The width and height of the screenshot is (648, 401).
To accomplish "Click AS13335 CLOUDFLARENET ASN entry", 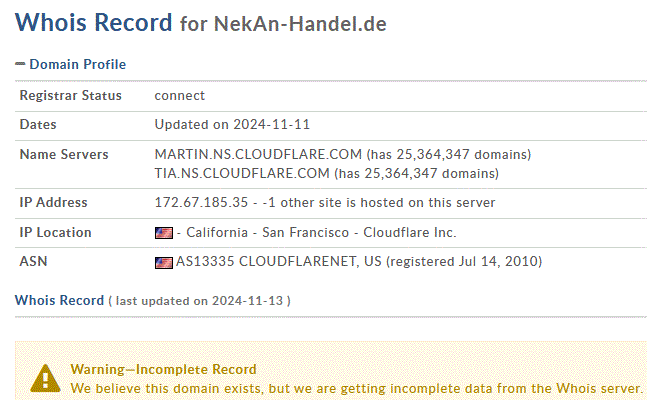I will [266, 261].
